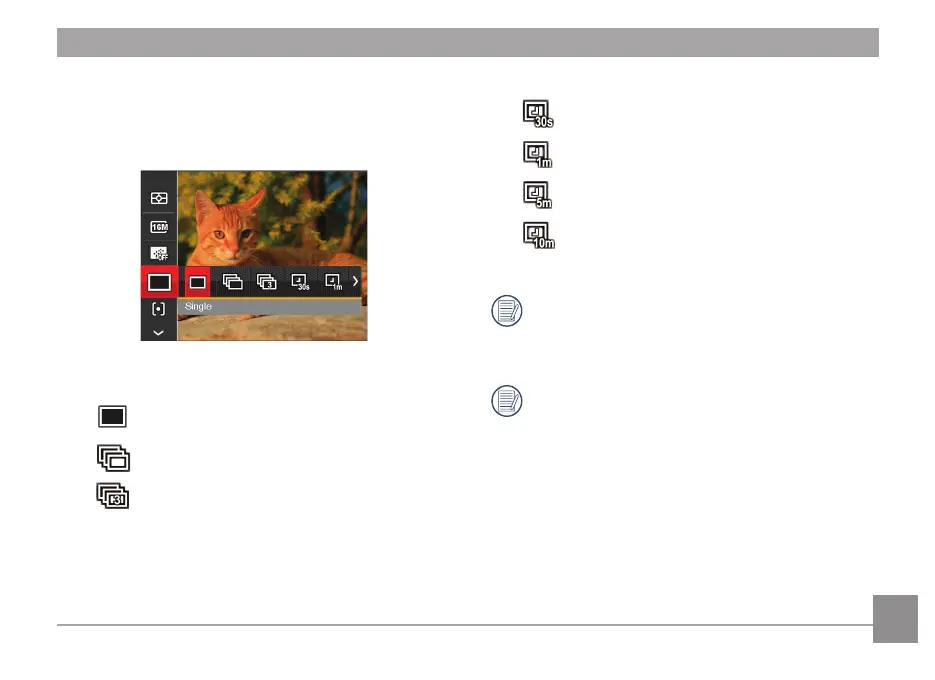Image resolution: width=935 pixels, height=680 pixels.
Task: Click the 3-shot burst icon in legend
Action: coord(113,496)
